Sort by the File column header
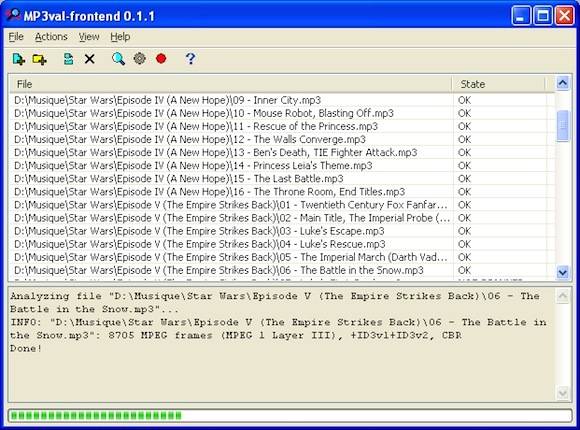This screenshot has width=580, height=430. [x=231, y=84]
